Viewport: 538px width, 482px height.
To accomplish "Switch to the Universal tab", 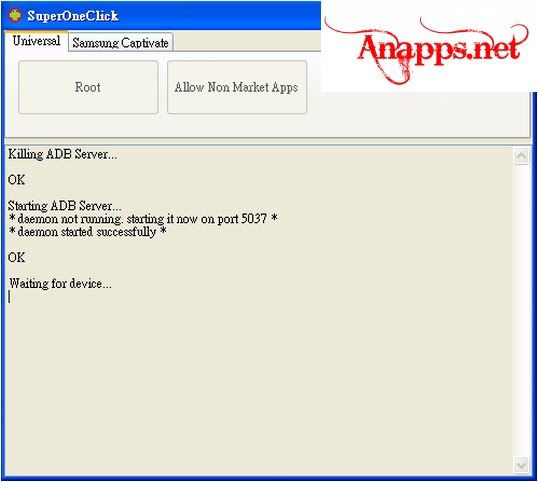I will [x=36, y=41].
